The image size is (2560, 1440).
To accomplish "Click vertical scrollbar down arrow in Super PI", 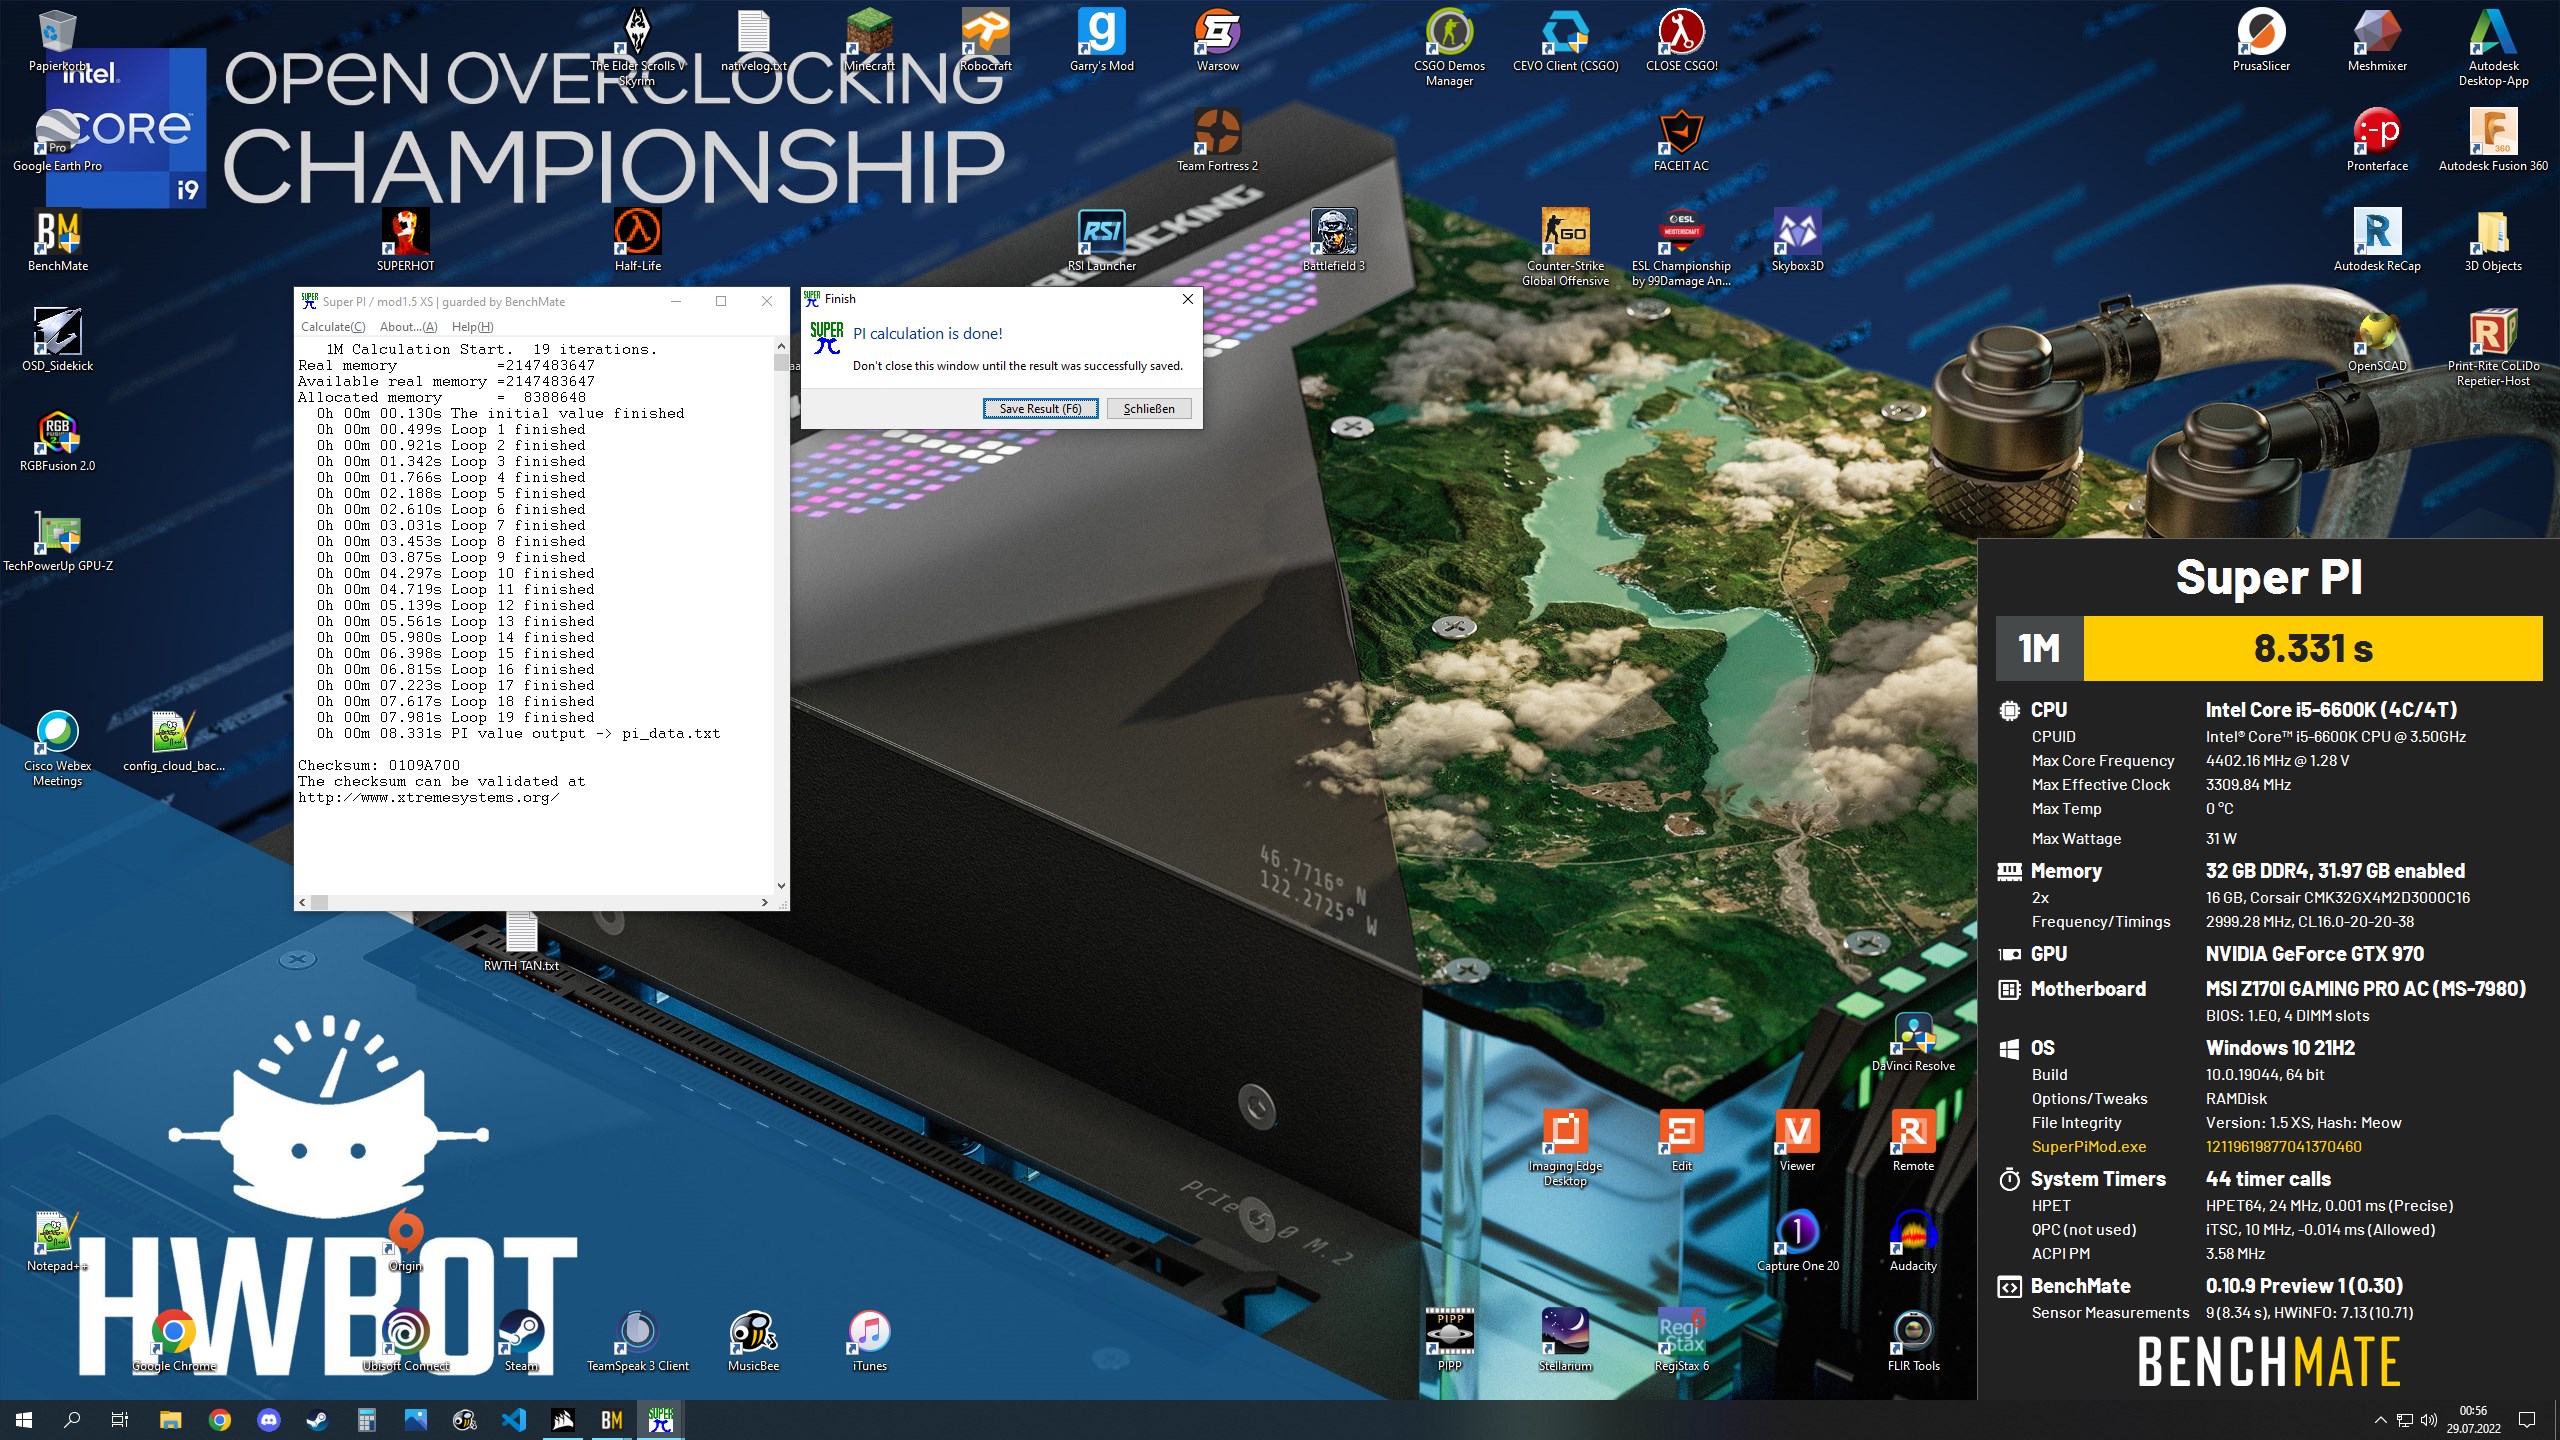I will [x=781, y=886].
